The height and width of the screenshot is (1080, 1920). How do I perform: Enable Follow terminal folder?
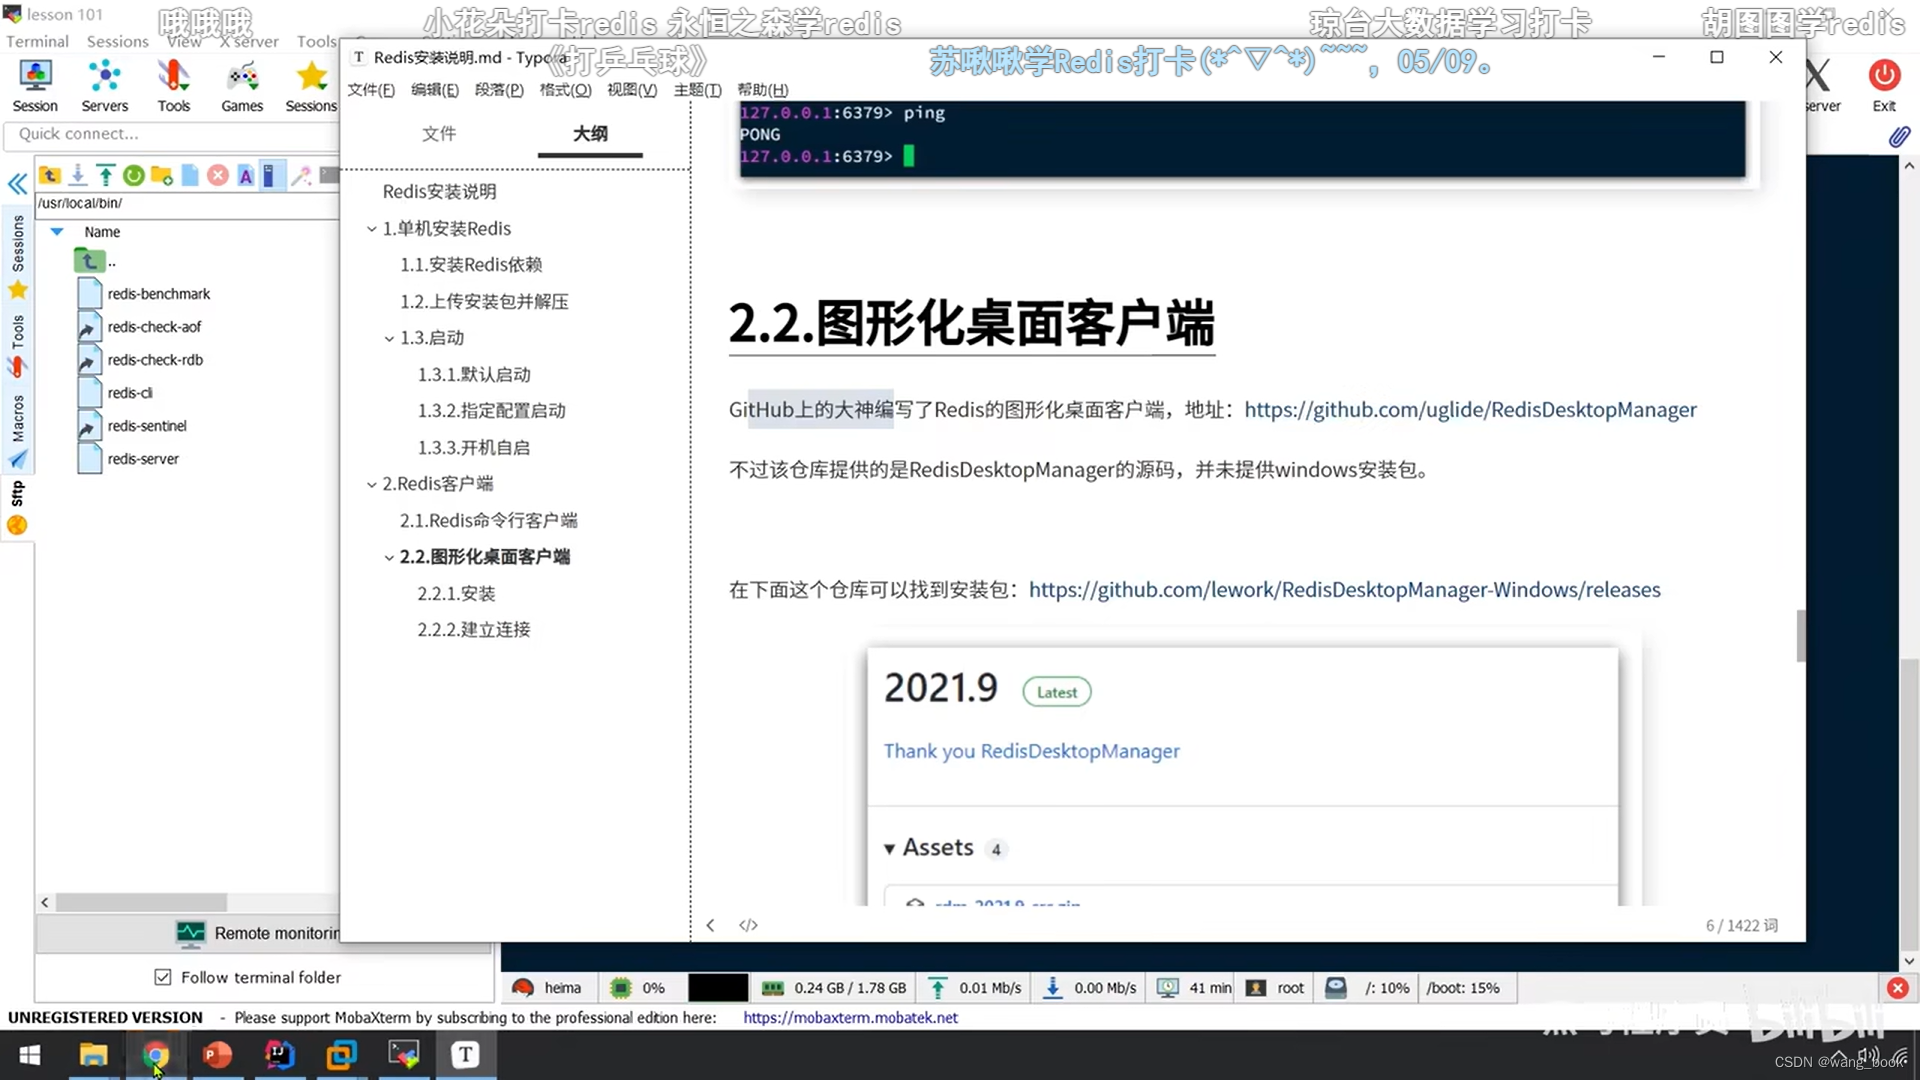point(162,977)
